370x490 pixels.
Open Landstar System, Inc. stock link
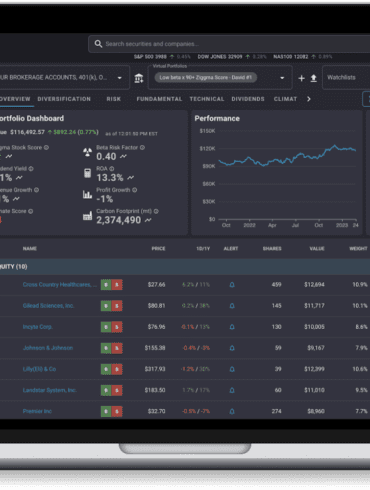(50, 390)
